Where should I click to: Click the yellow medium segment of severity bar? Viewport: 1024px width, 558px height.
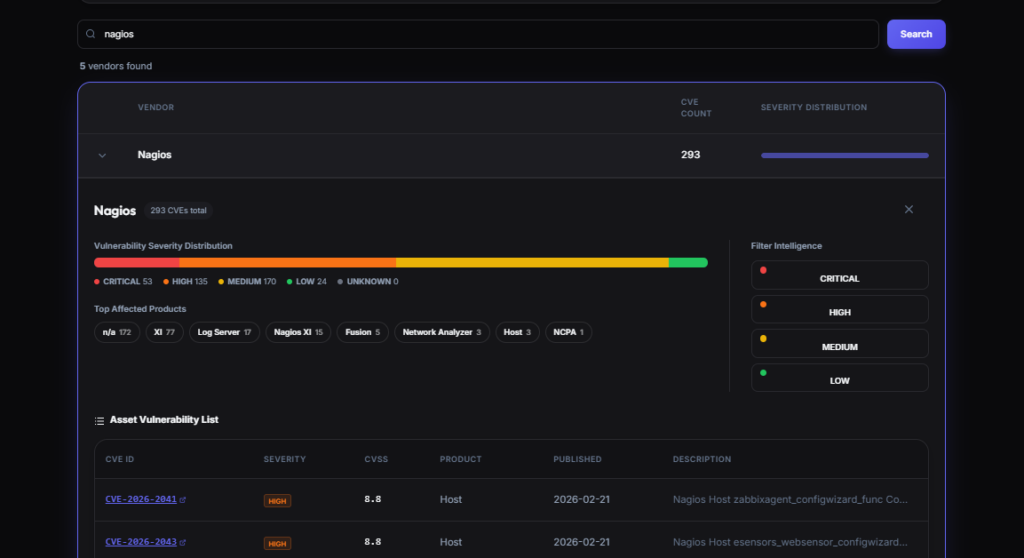point(532,262)
